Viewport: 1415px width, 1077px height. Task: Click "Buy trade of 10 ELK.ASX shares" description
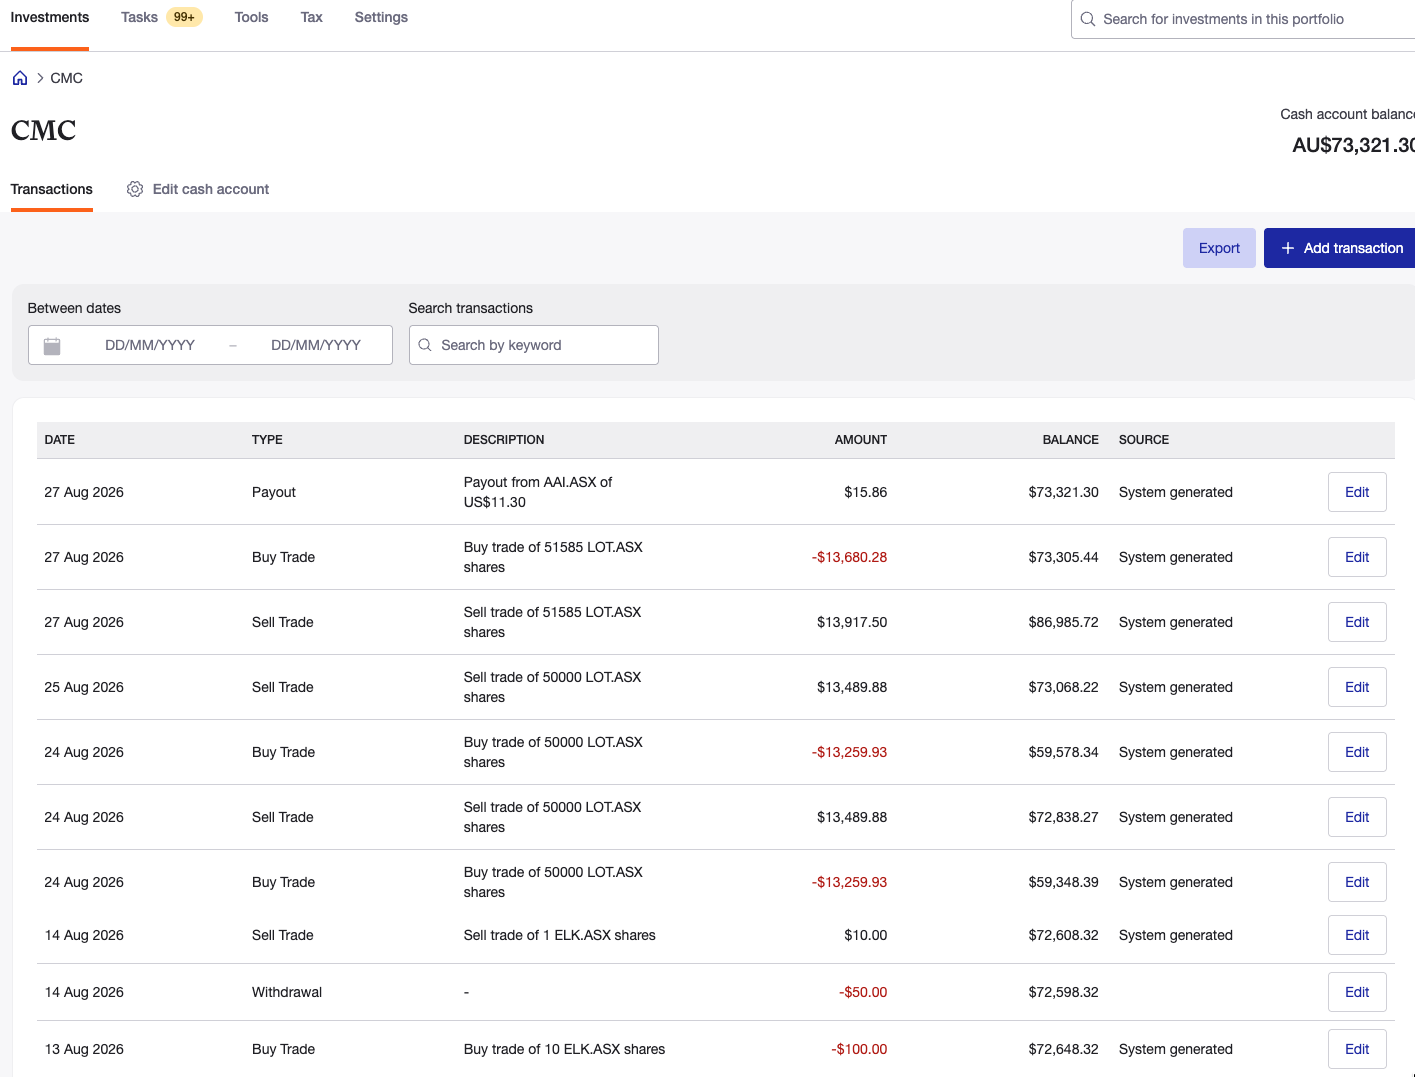[564, 1049]
